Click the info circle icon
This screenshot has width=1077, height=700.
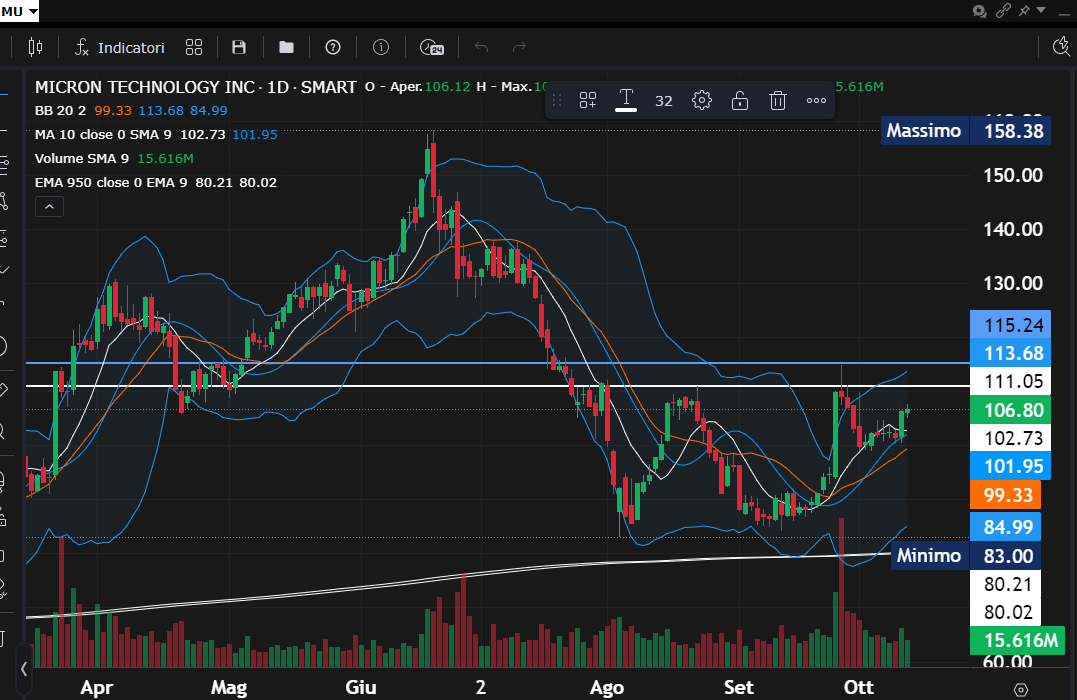click(x=381, y=47)
